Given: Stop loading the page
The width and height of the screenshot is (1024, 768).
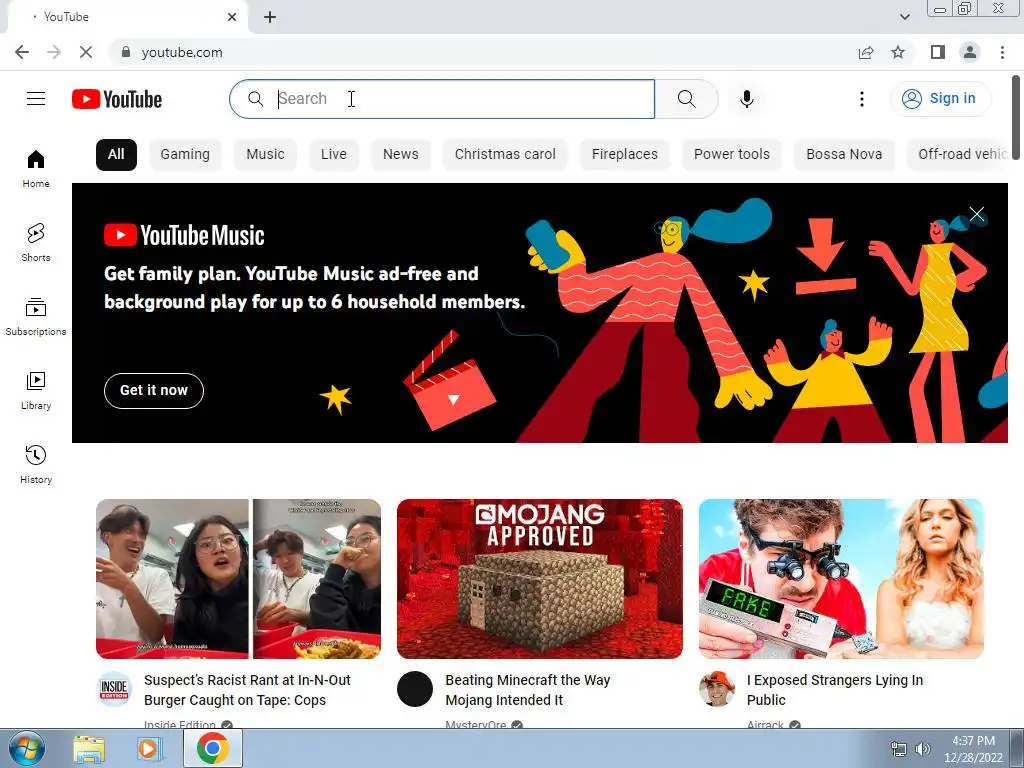Looking at the screenshot, I should pyautogui.click(x=86, y=52).
